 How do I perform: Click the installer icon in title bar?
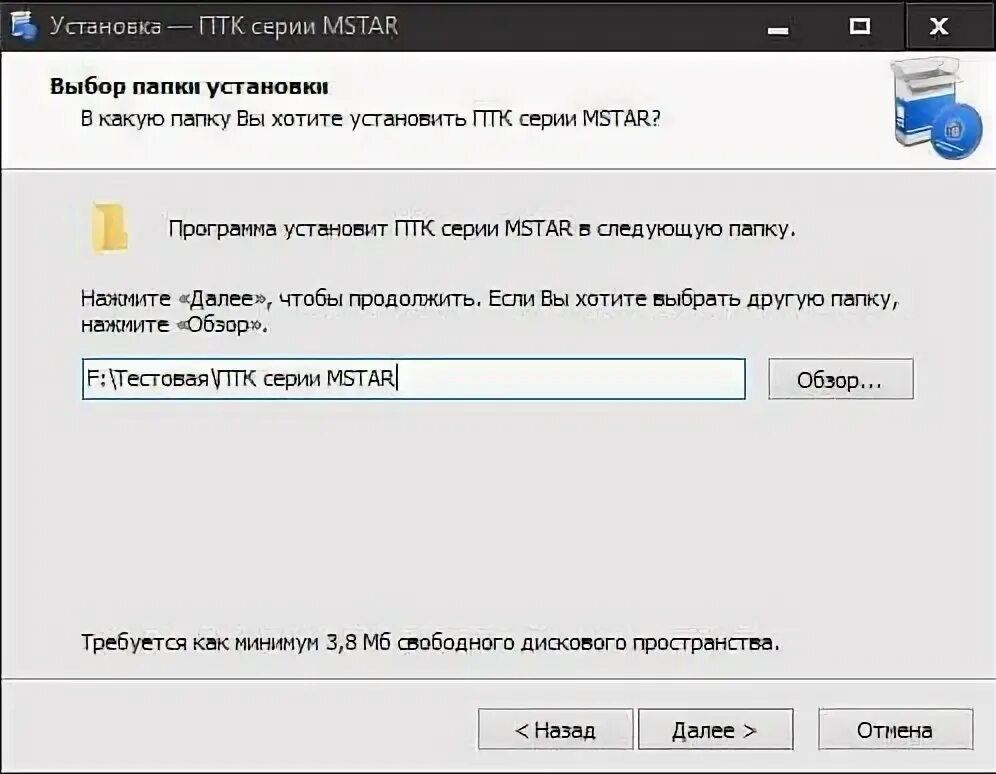[x=24, y=25]
